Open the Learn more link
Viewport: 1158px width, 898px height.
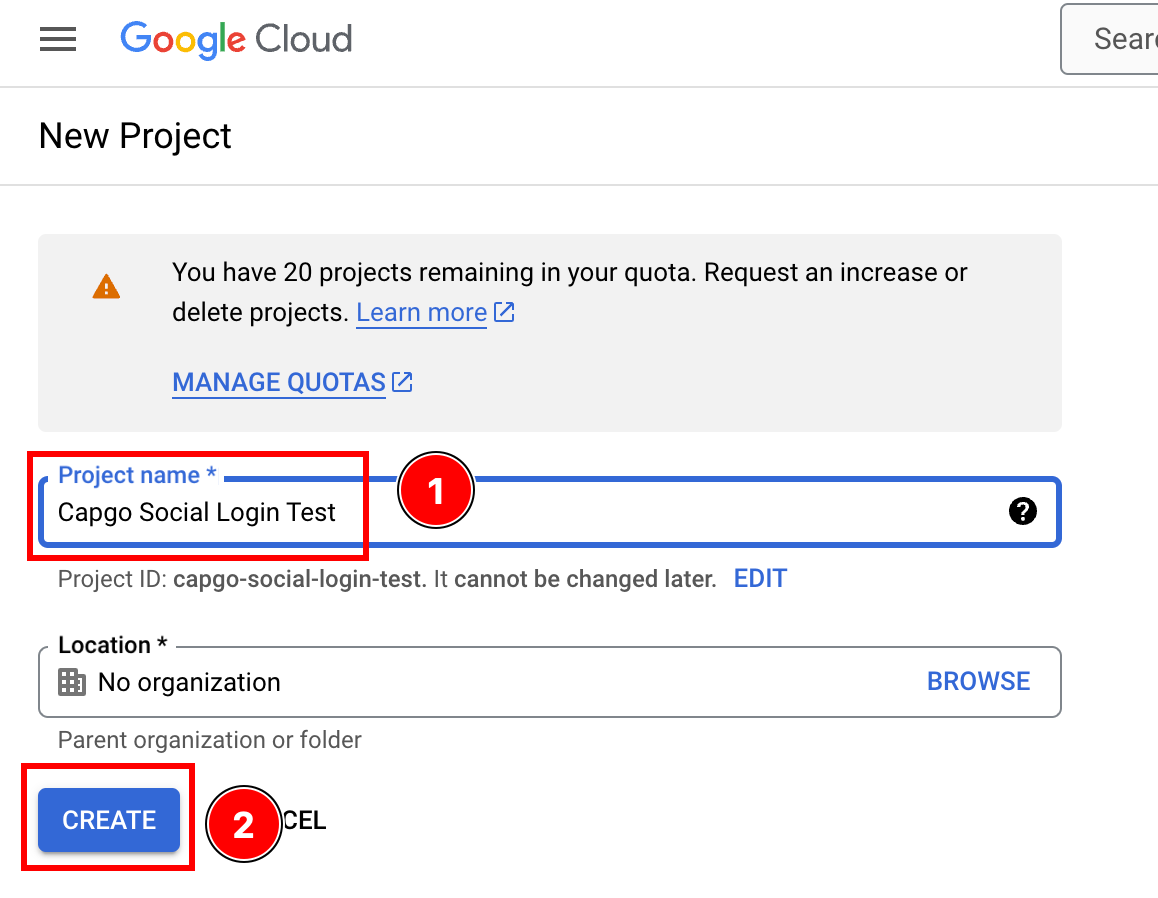point(421,312)
